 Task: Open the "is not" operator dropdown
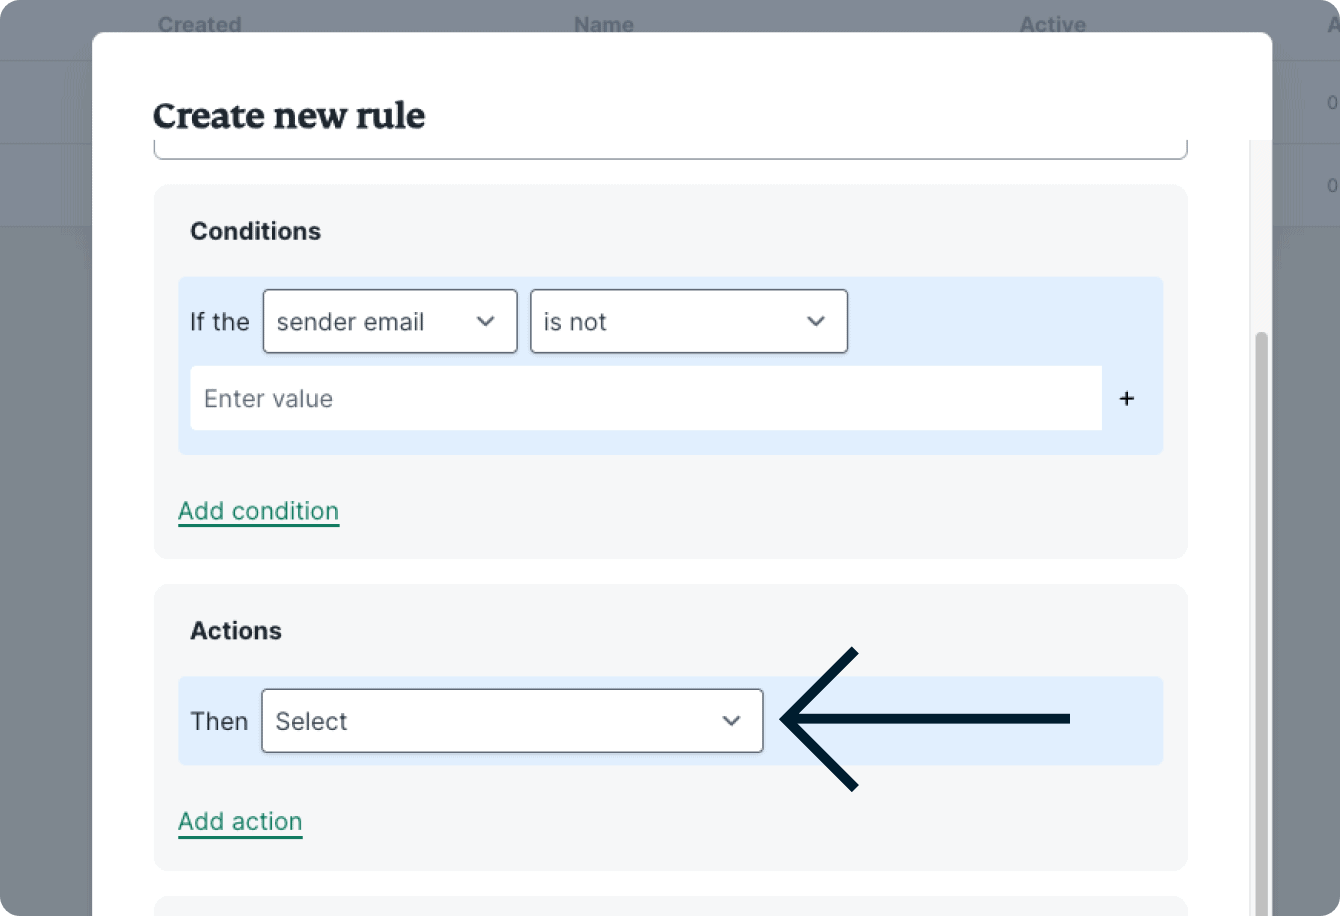pos(688,322)
